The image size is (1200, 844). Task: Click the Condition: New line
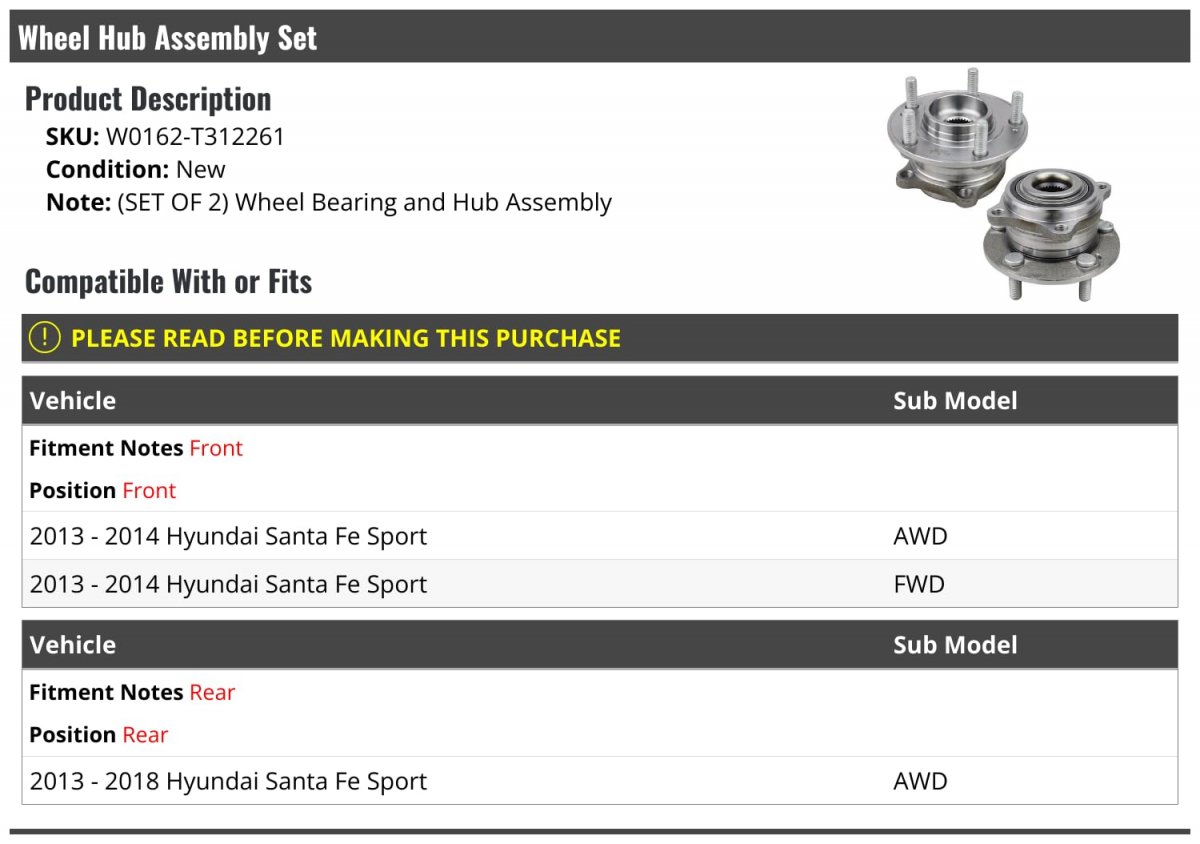point(136,169)
